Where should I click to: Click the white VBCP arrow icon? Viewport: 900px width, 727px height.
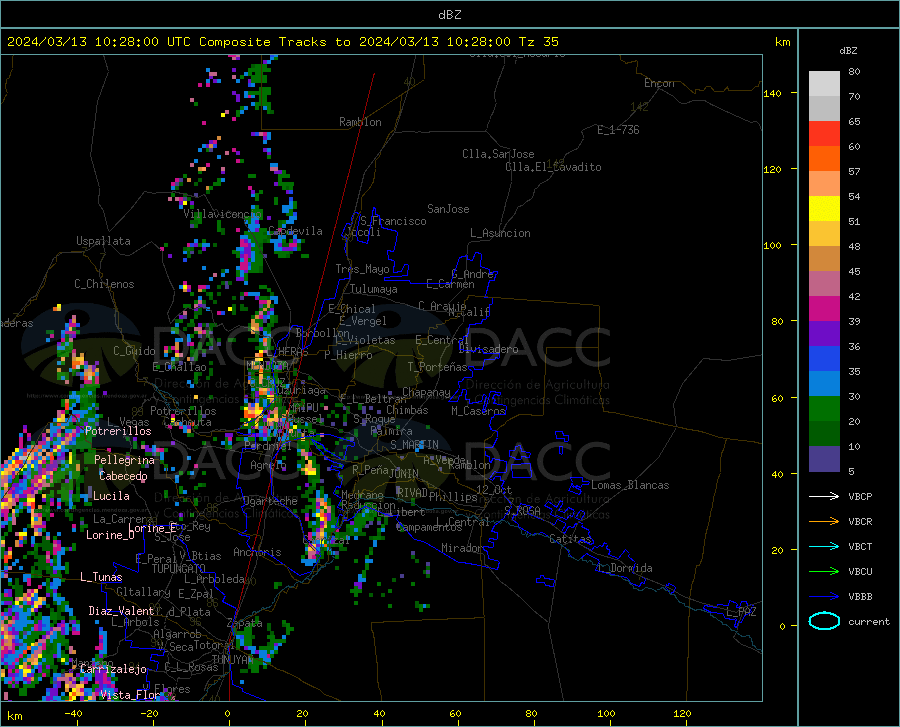pyautogui.click(x=824, y=496)
